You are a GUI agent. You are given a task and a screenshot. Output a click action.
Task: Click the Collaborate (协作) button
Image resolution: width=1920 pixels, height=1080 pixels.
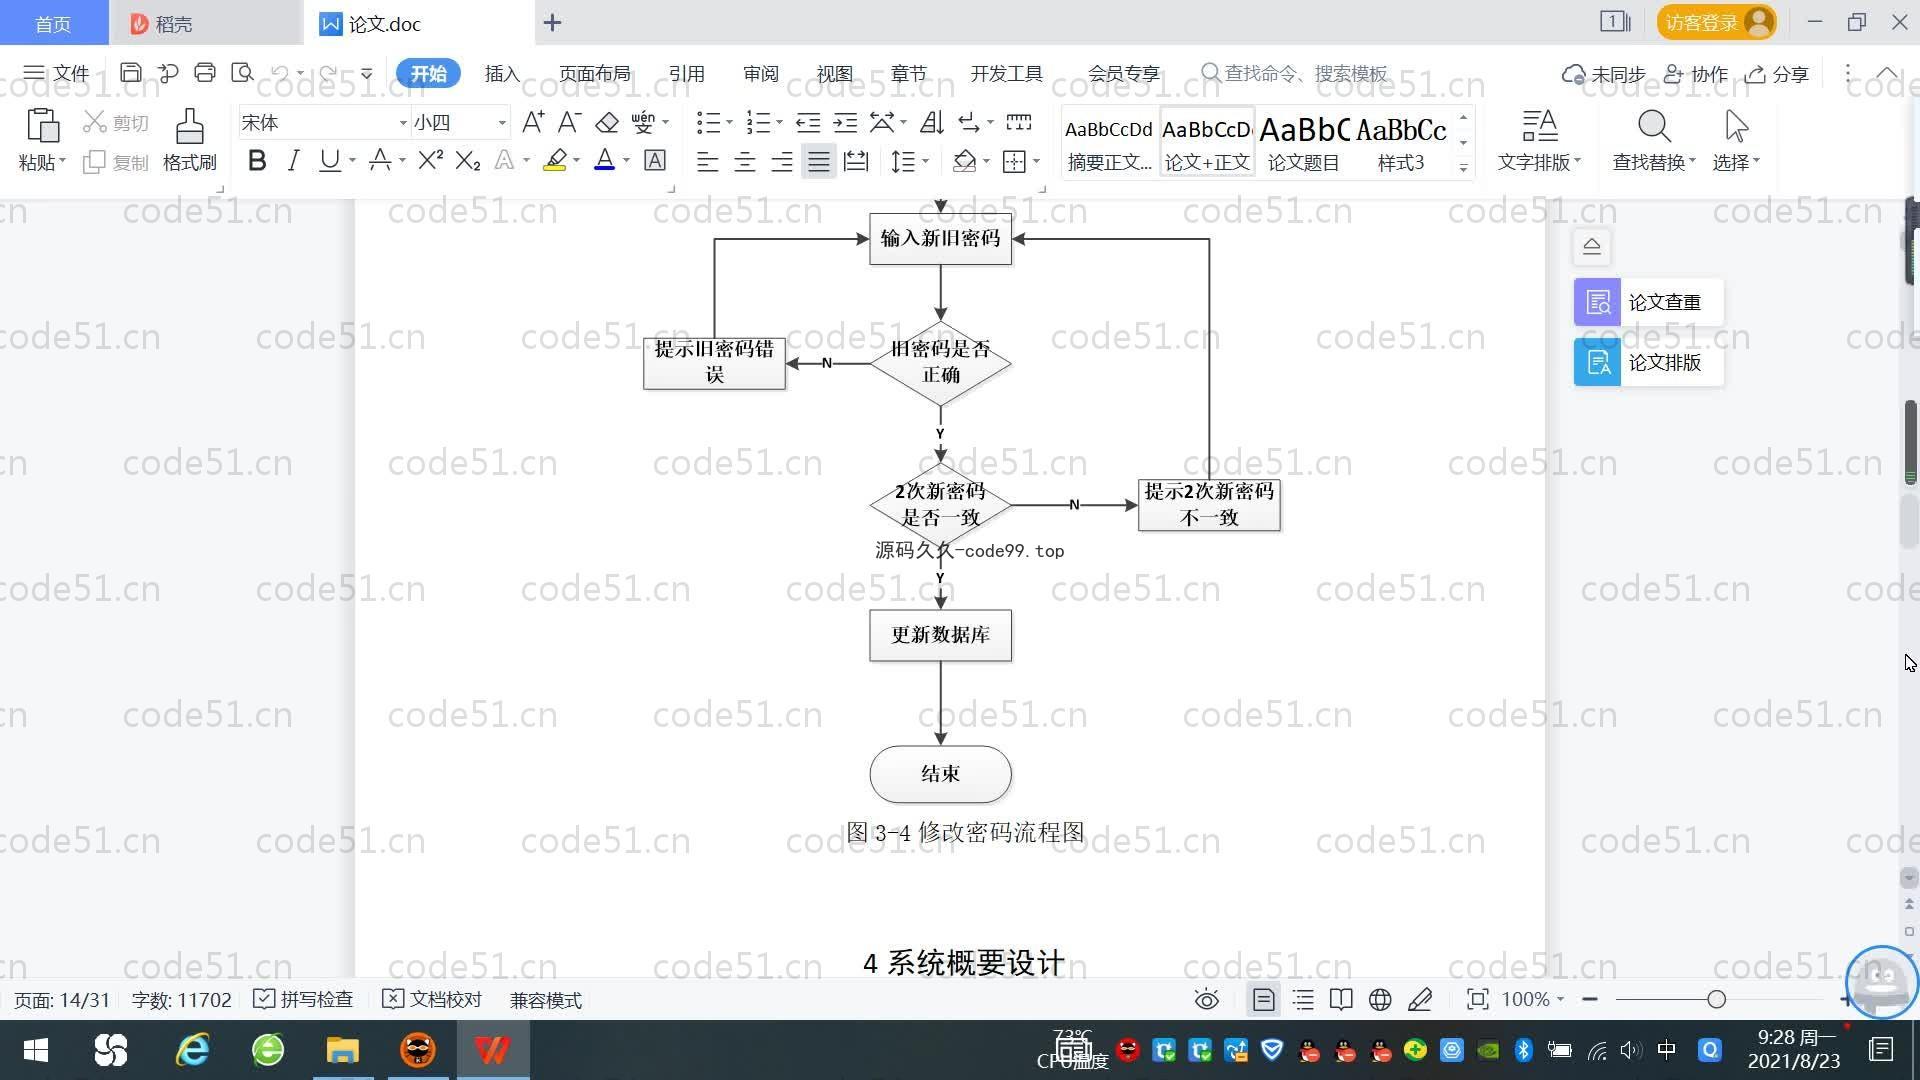1695,74
